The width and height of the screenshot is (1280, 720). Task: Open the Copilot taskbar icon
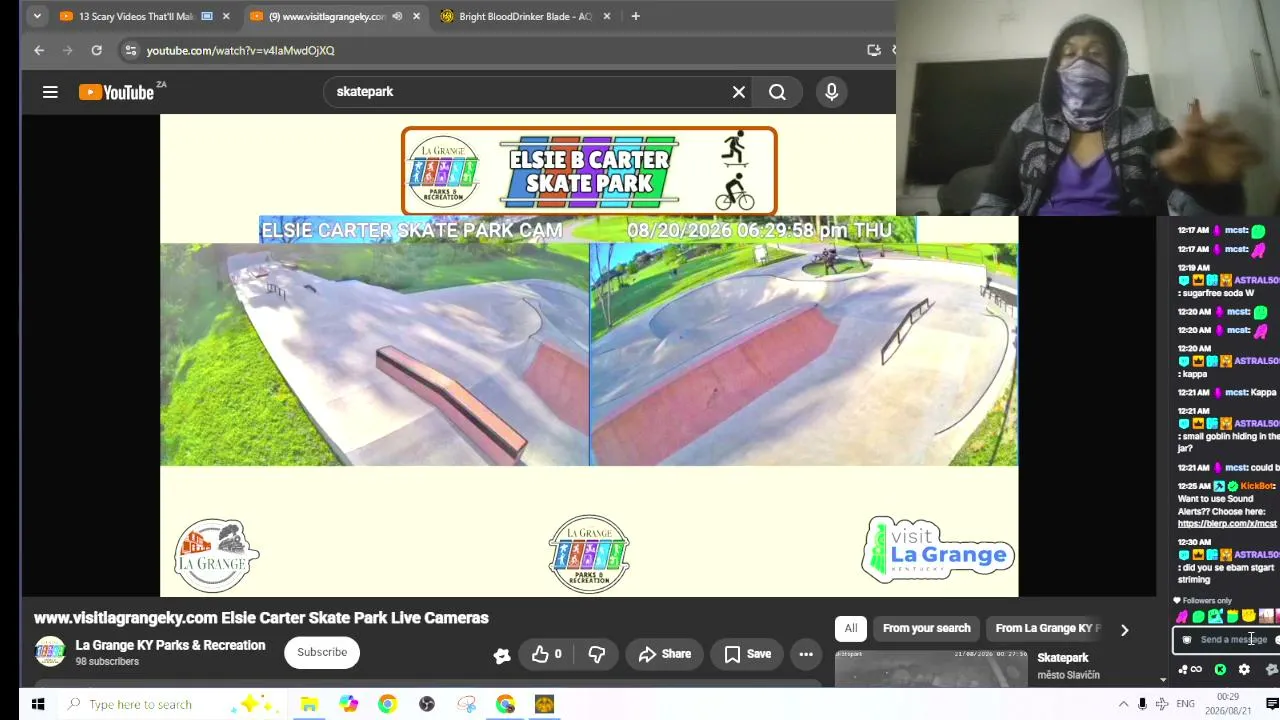[348, 704]
